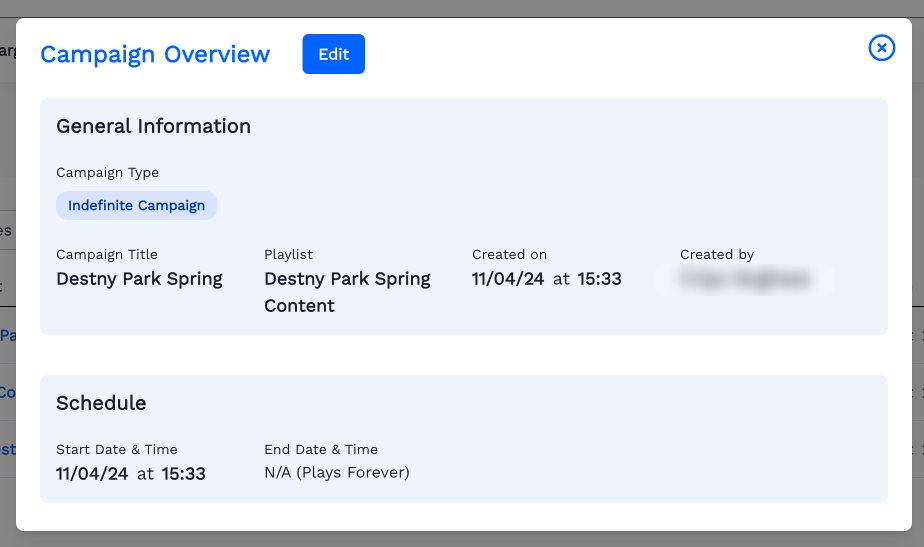Click the End Date & Time label

tap(320, 450)
